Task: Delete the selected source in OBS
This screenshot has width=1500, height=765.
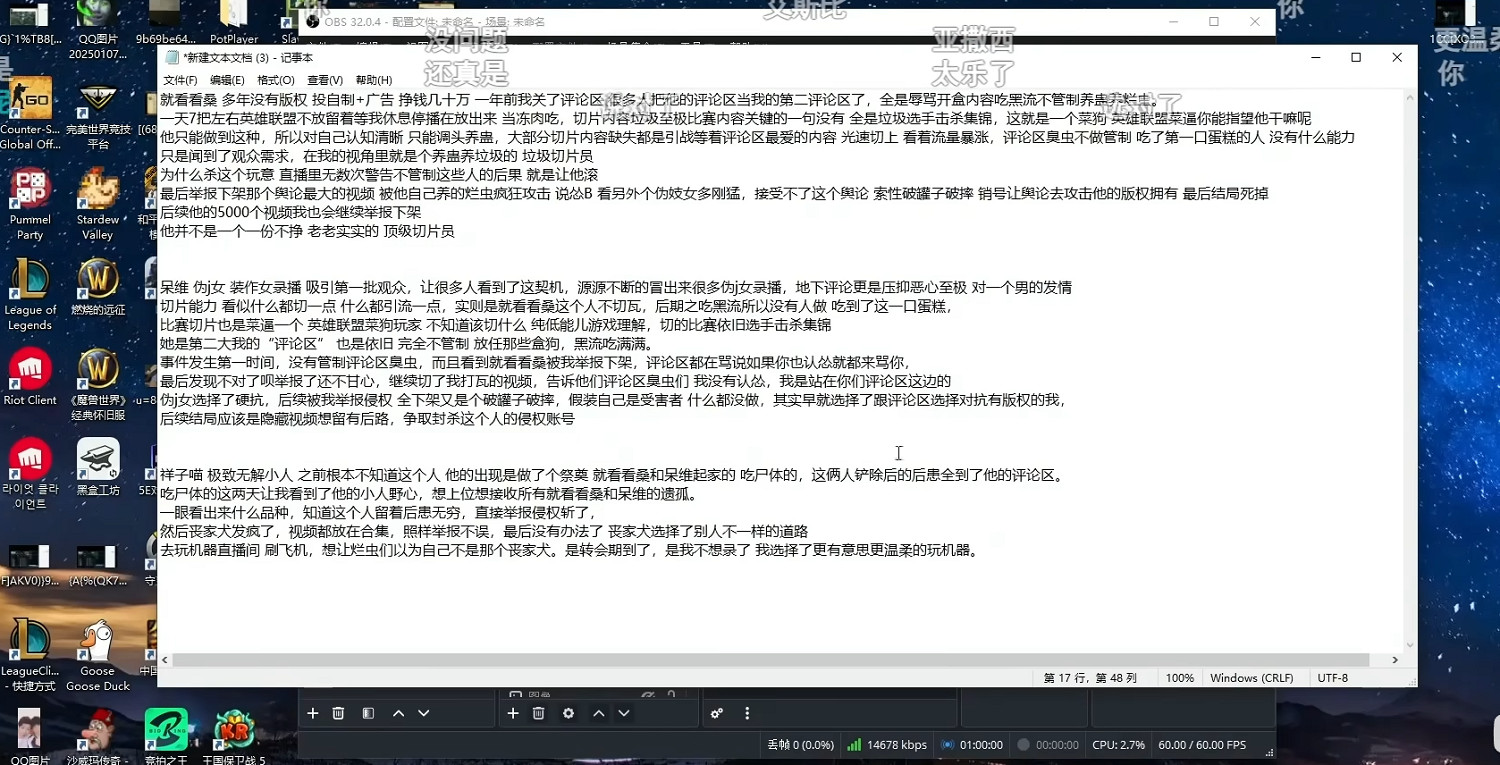Action: [539, 713]
